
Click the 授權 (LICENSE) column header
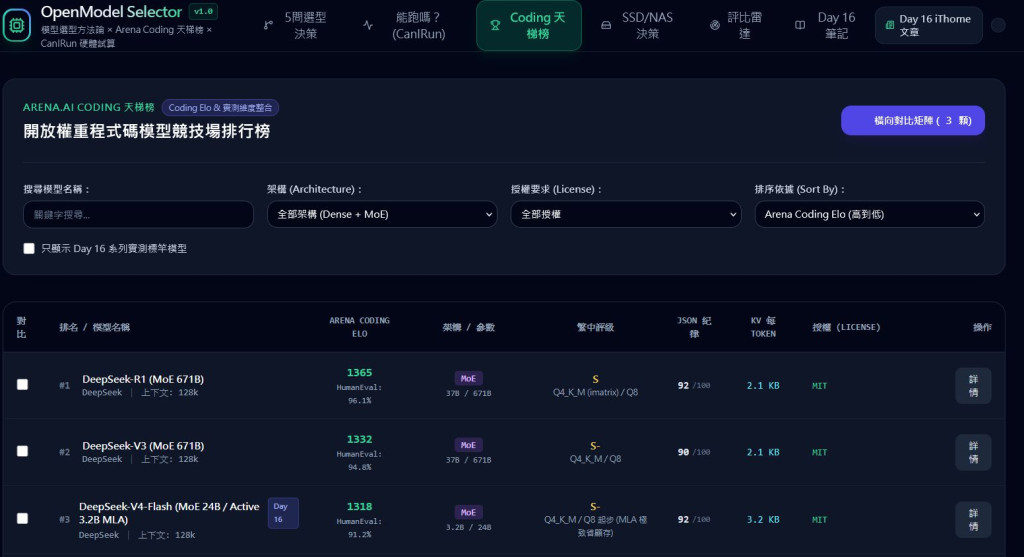tap(846, 327)
